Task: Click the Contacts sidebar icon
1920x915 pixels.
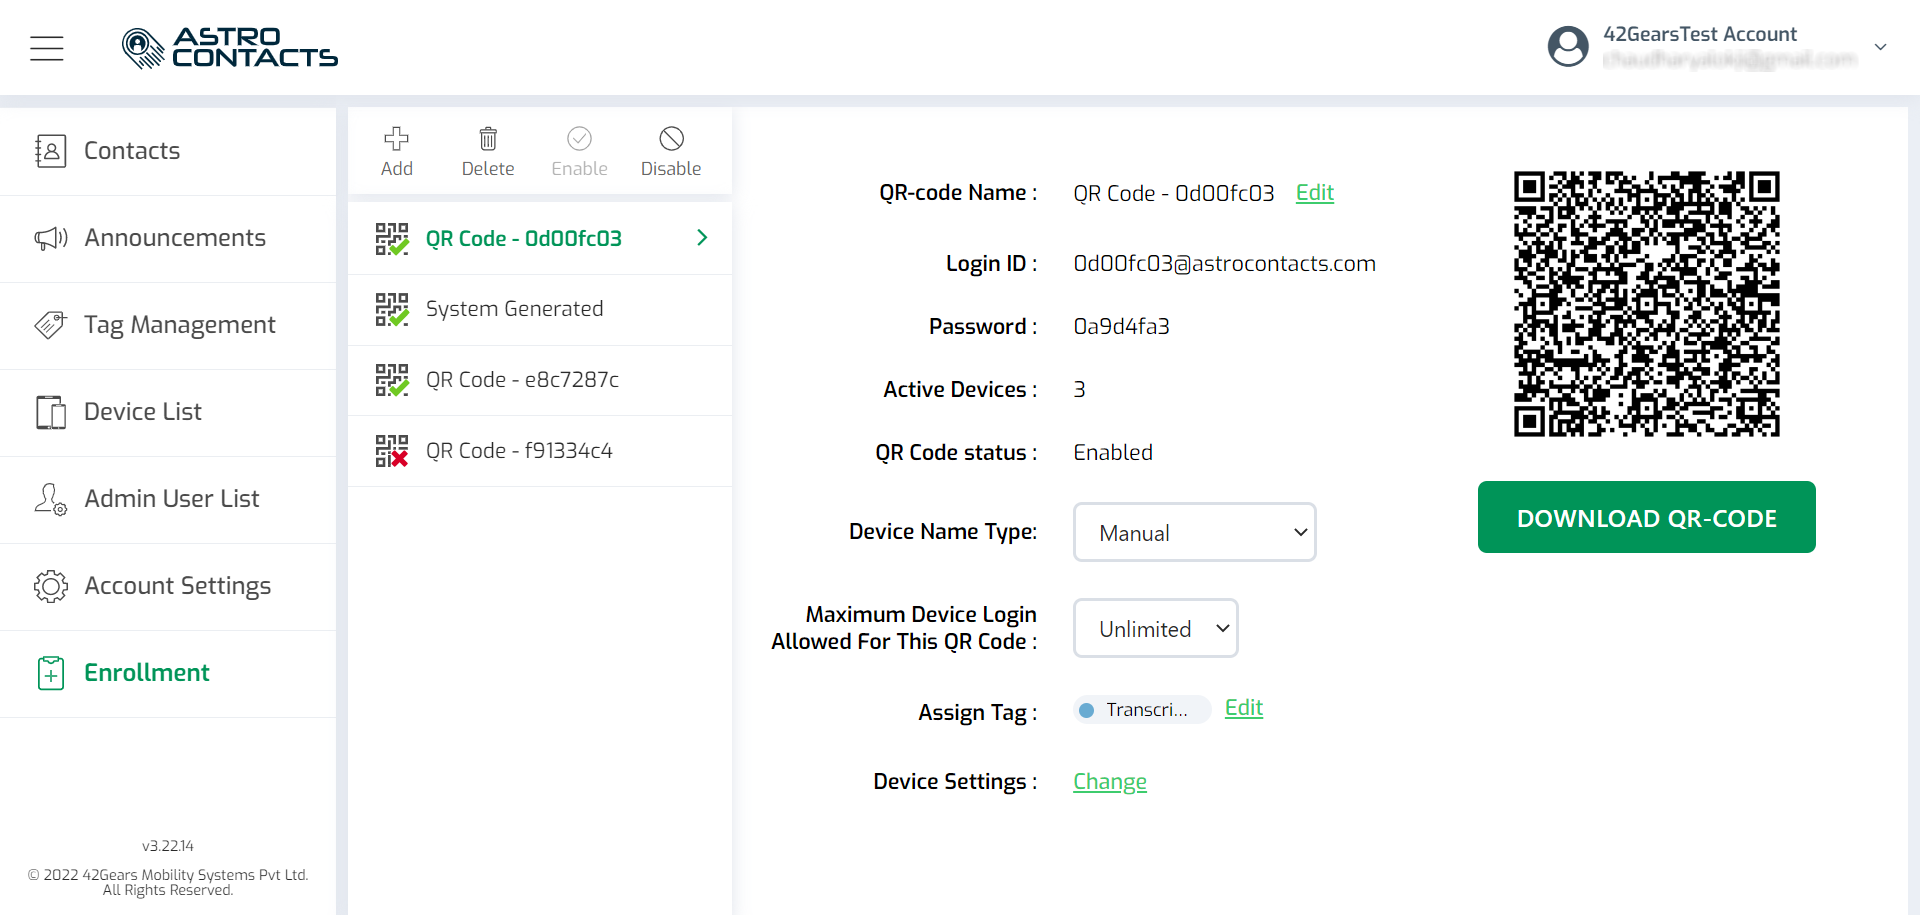Action: coord(50,151)
